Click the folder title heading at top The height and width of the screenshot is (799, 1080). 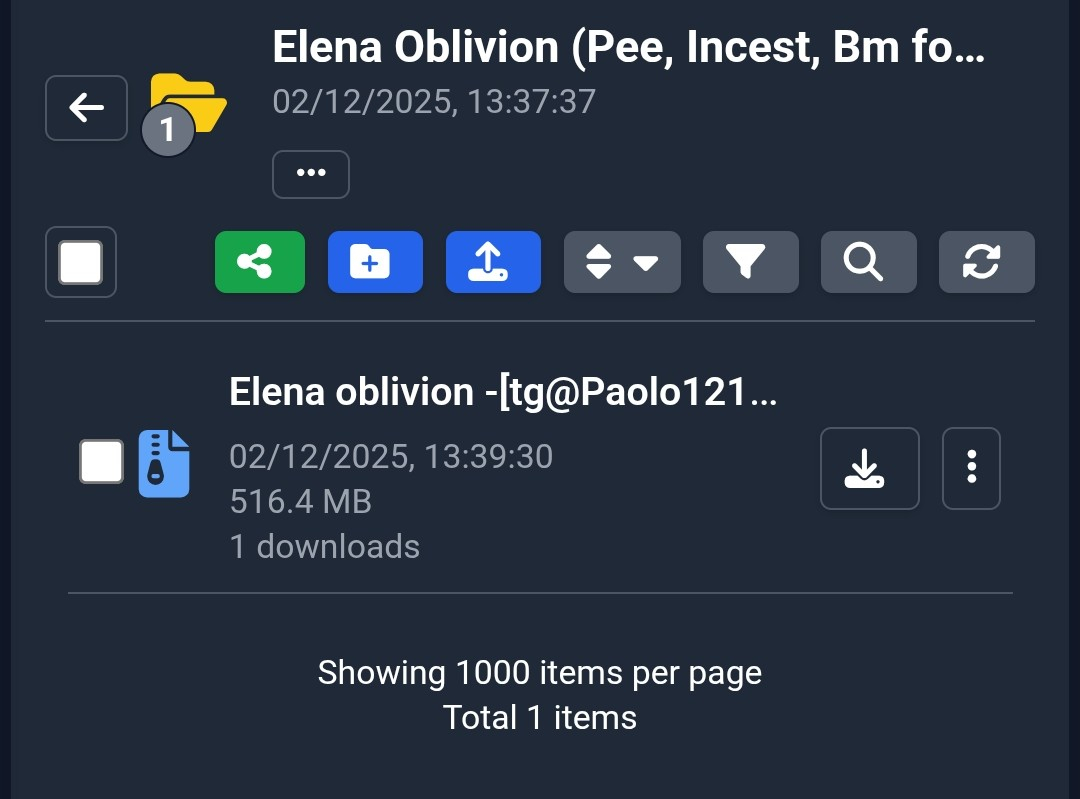coord(629,47)
